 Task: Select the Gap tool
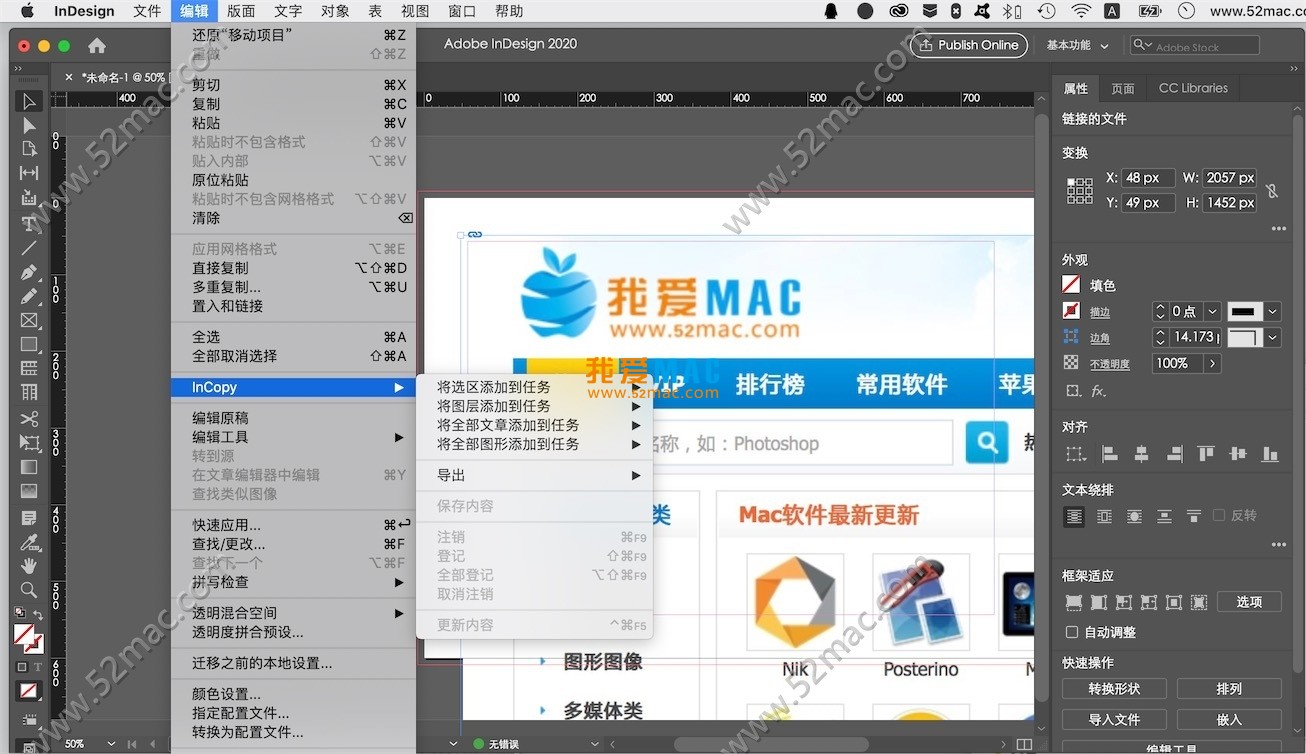(29, 174)
